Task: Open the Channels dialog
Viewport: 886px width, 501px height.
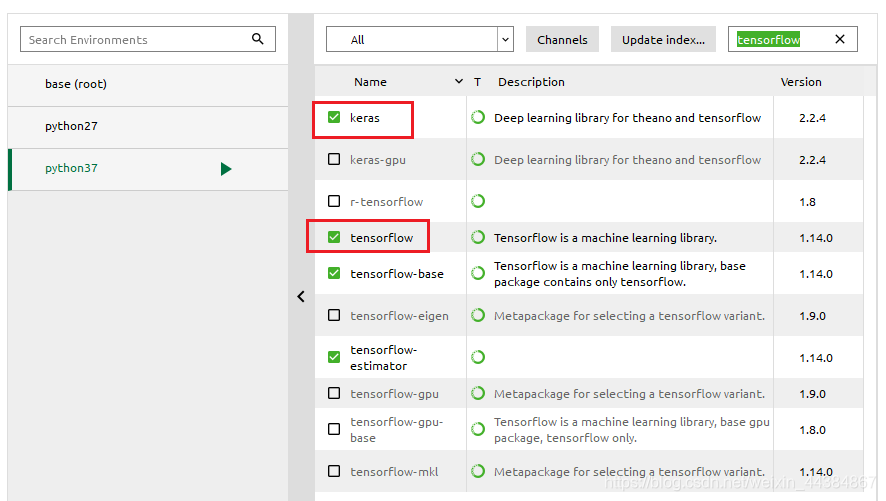Action: (562, 40)
